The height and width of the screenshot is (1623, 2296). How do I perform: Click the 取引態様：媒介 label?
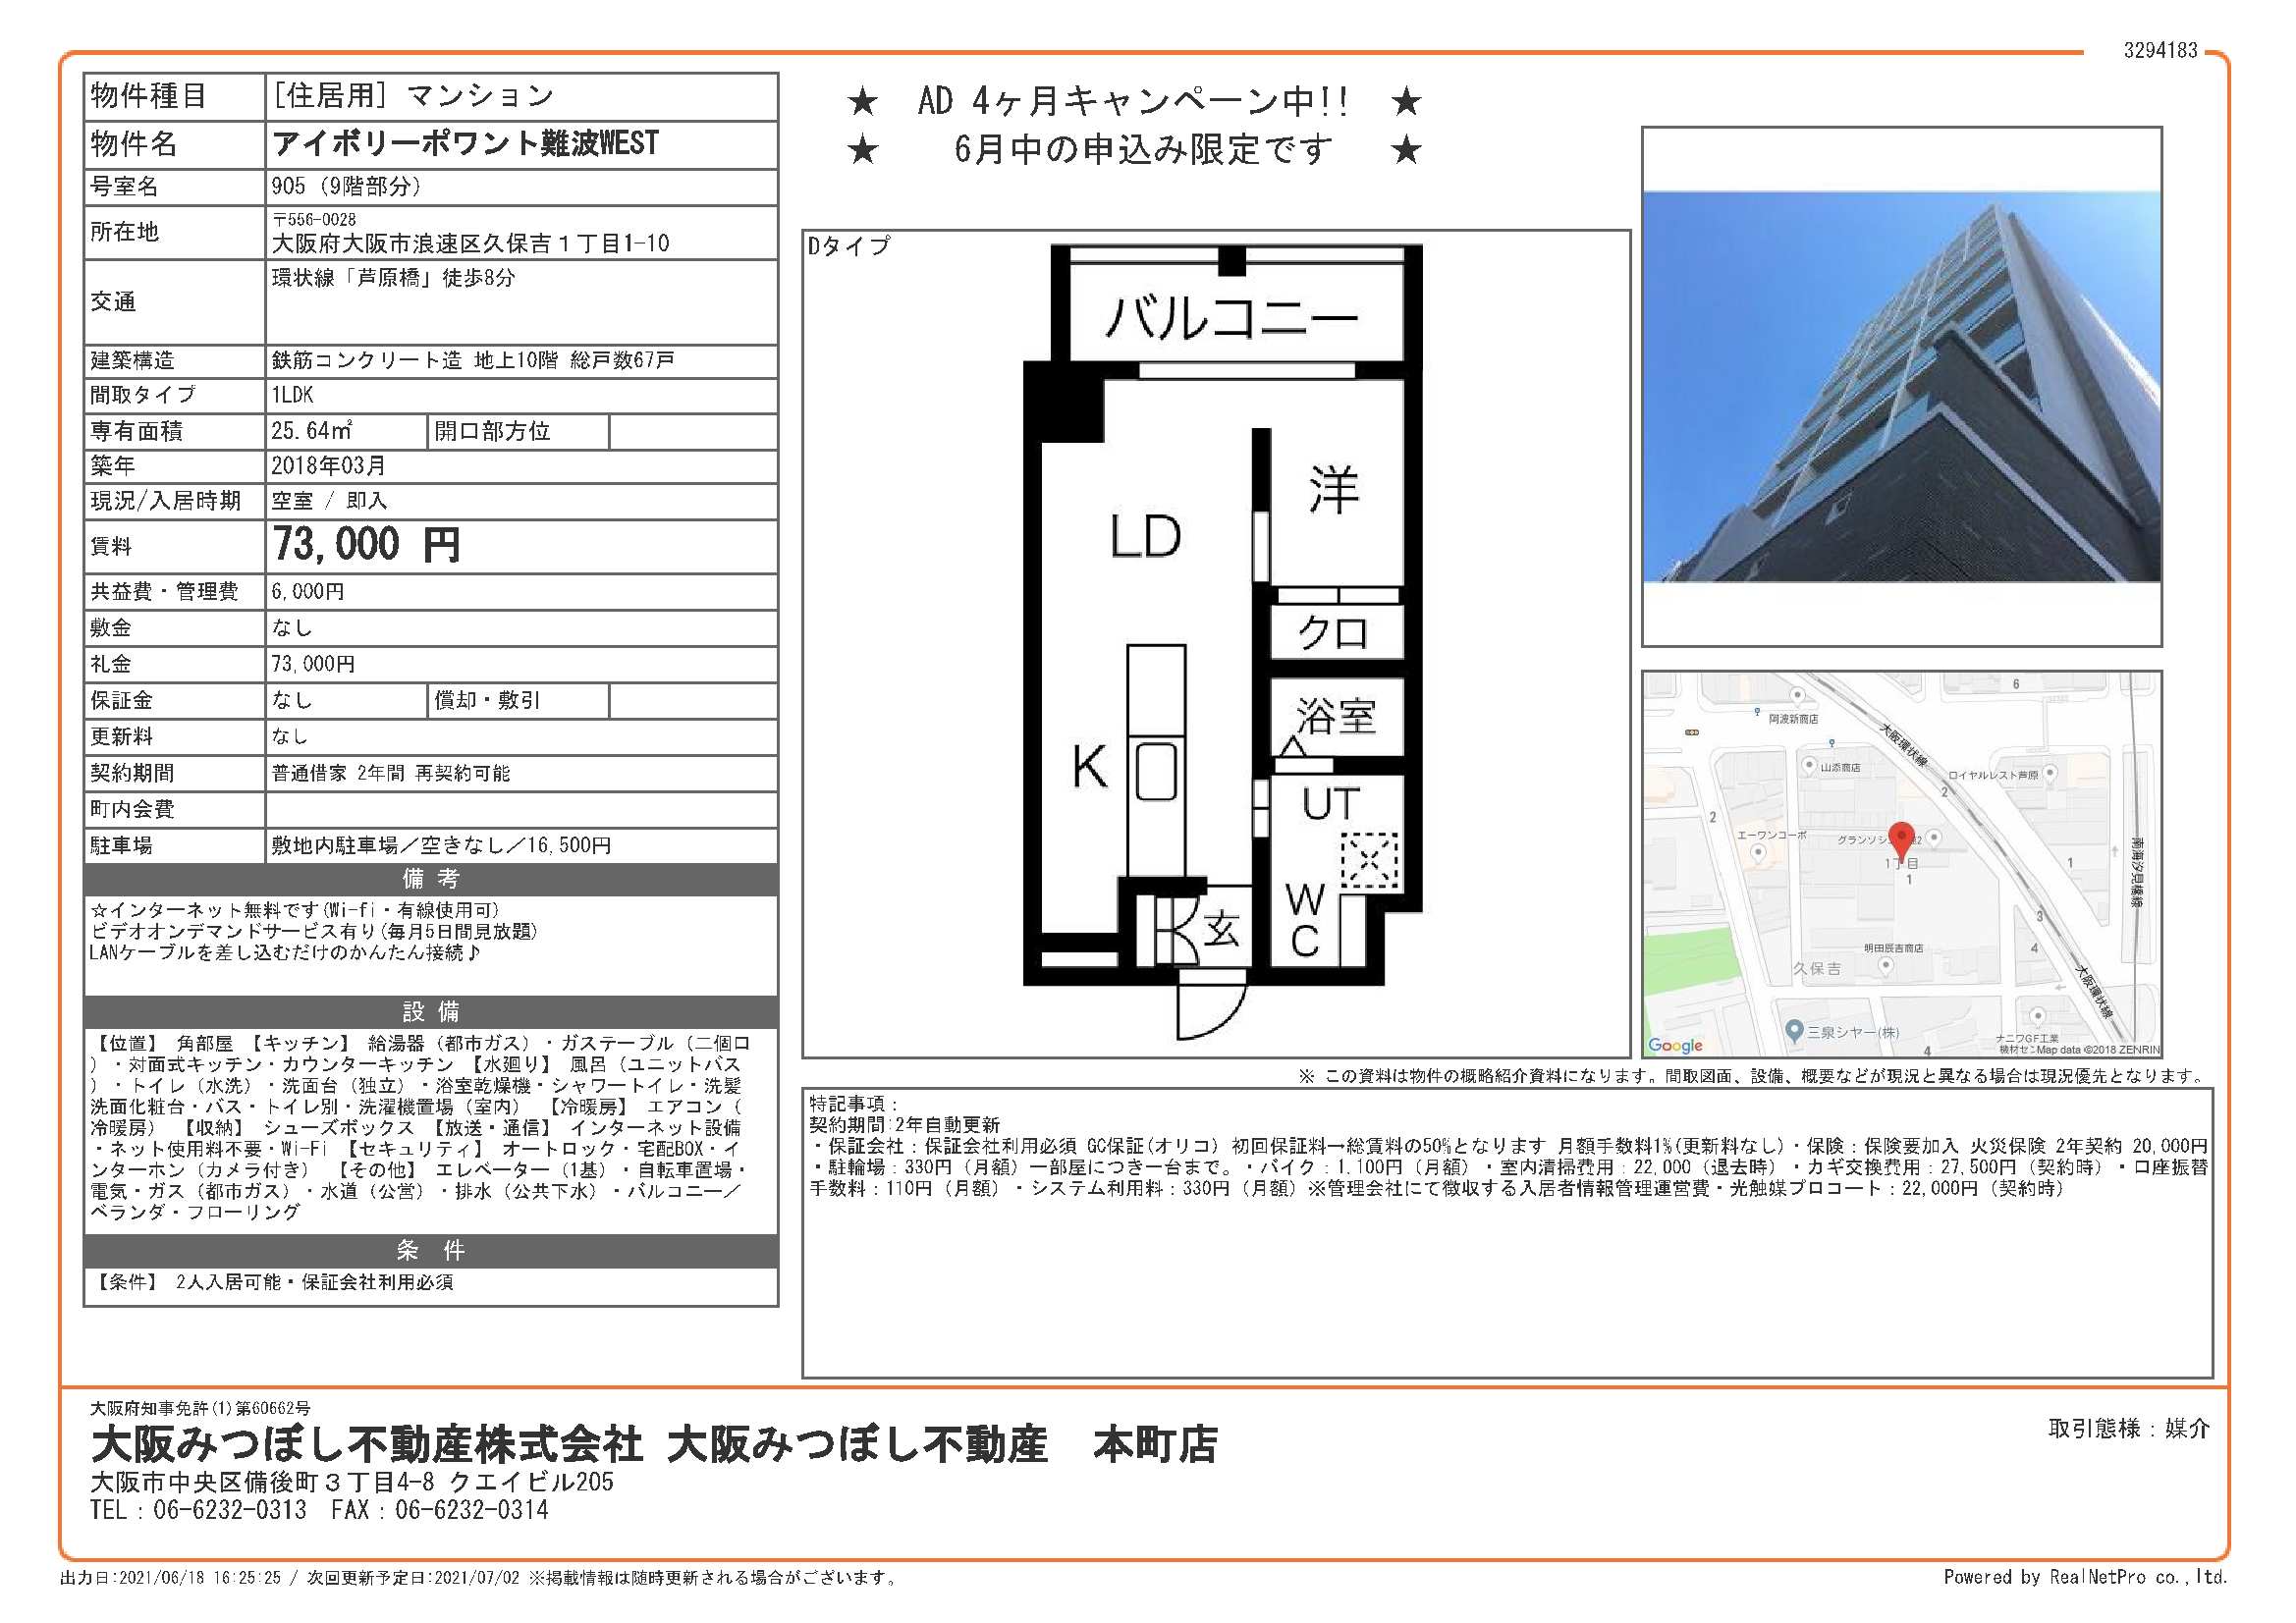pyautogui.click(x=2129, y=1428)
